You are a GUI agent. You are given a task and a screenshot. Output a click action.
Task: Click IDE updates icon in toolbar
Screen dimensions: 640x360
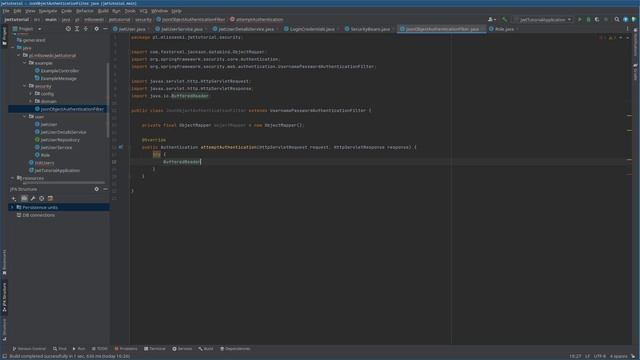625,19
